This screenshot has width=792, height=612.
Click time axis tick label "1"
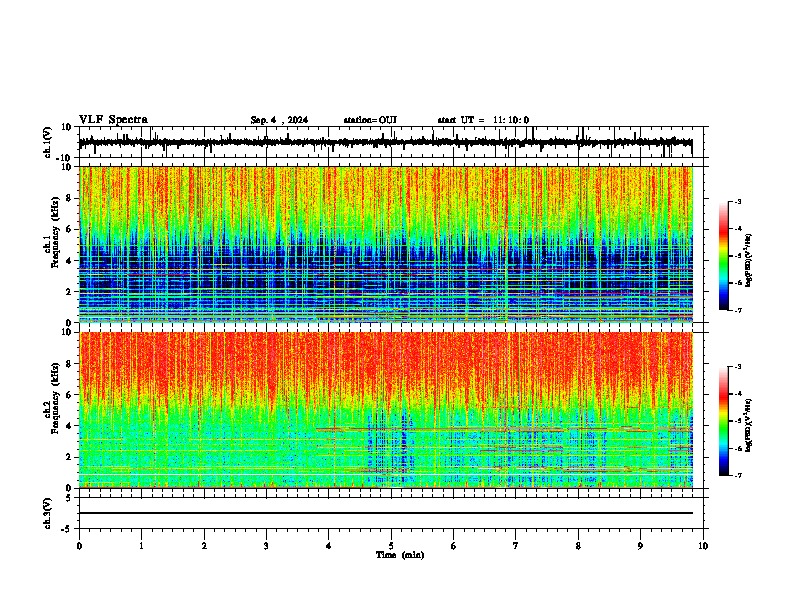coord(141,546)
